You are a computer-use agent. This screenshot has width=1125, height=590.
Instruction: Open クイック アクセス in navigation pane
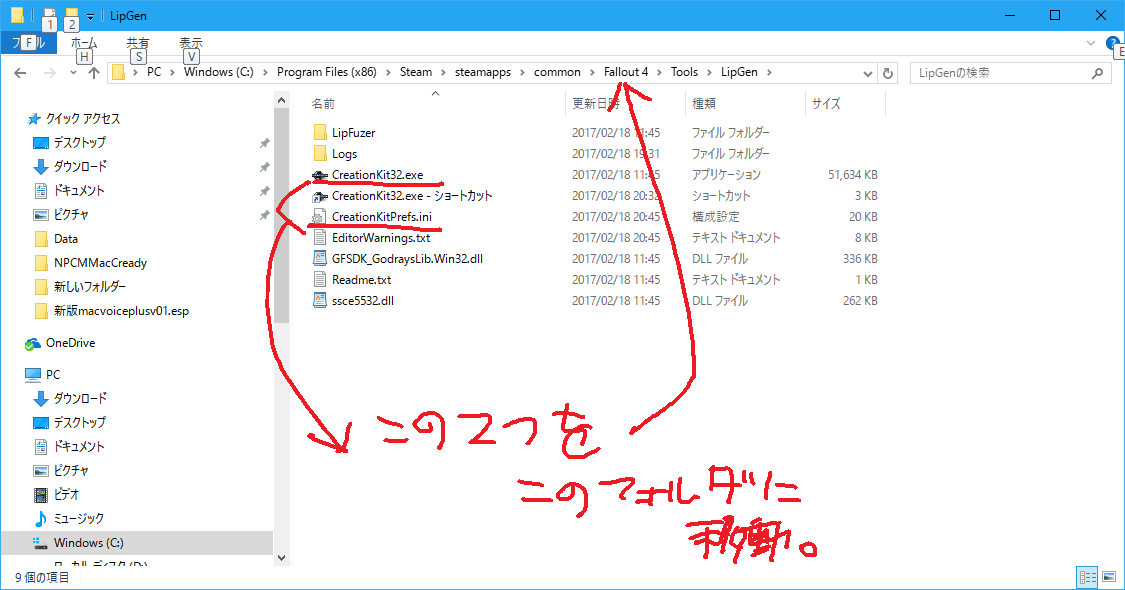pyautogui.click(x=83, y=118)
